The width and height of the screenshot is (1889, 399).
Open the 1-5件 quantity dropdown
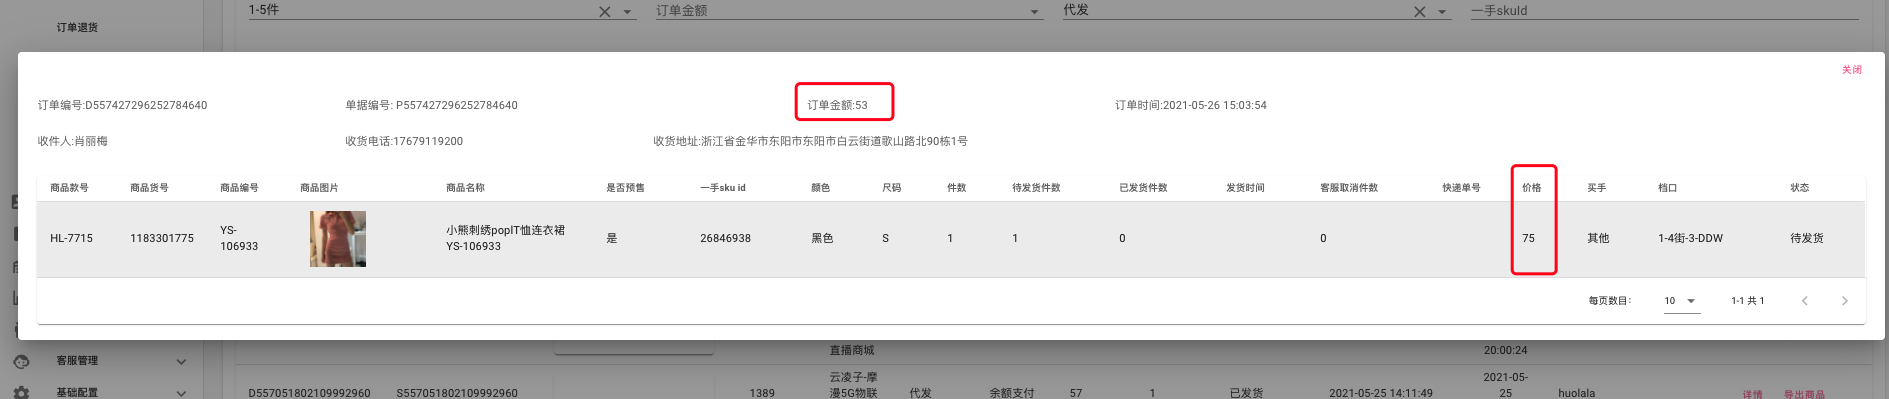(628, 12)
